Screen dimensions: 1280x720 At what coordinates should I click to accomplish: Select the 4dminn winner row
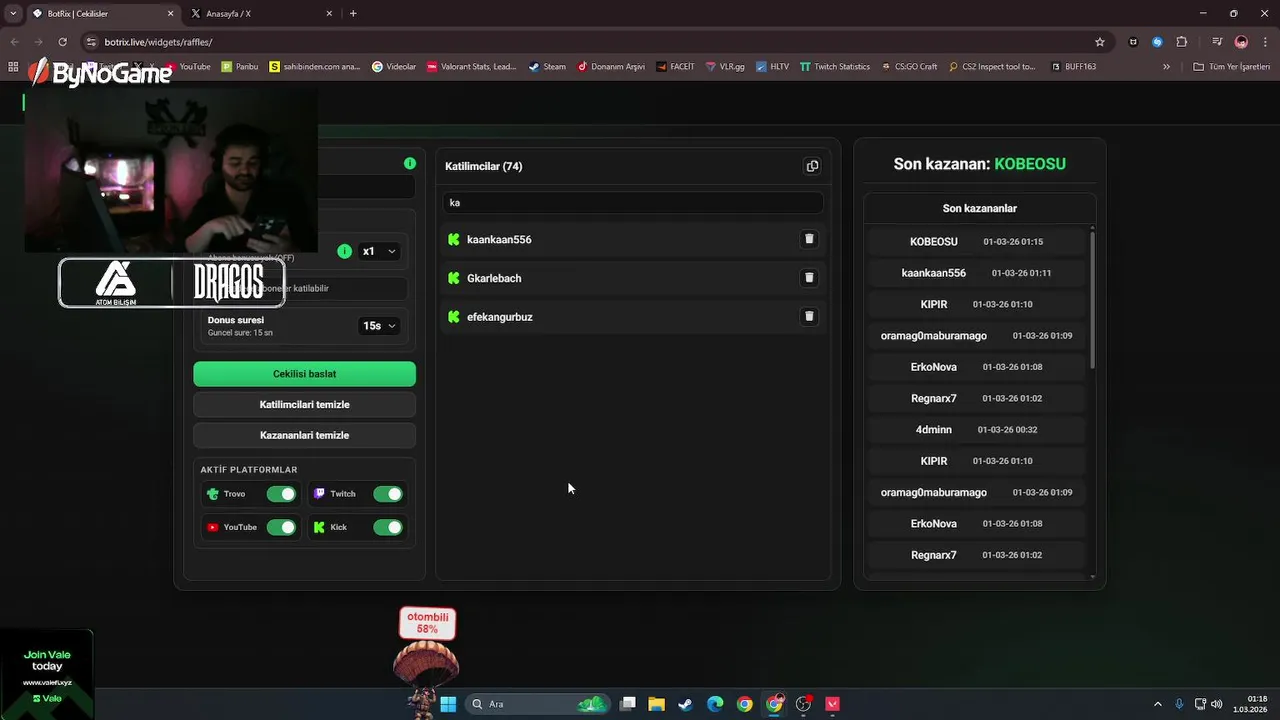(x=976, y=430)
